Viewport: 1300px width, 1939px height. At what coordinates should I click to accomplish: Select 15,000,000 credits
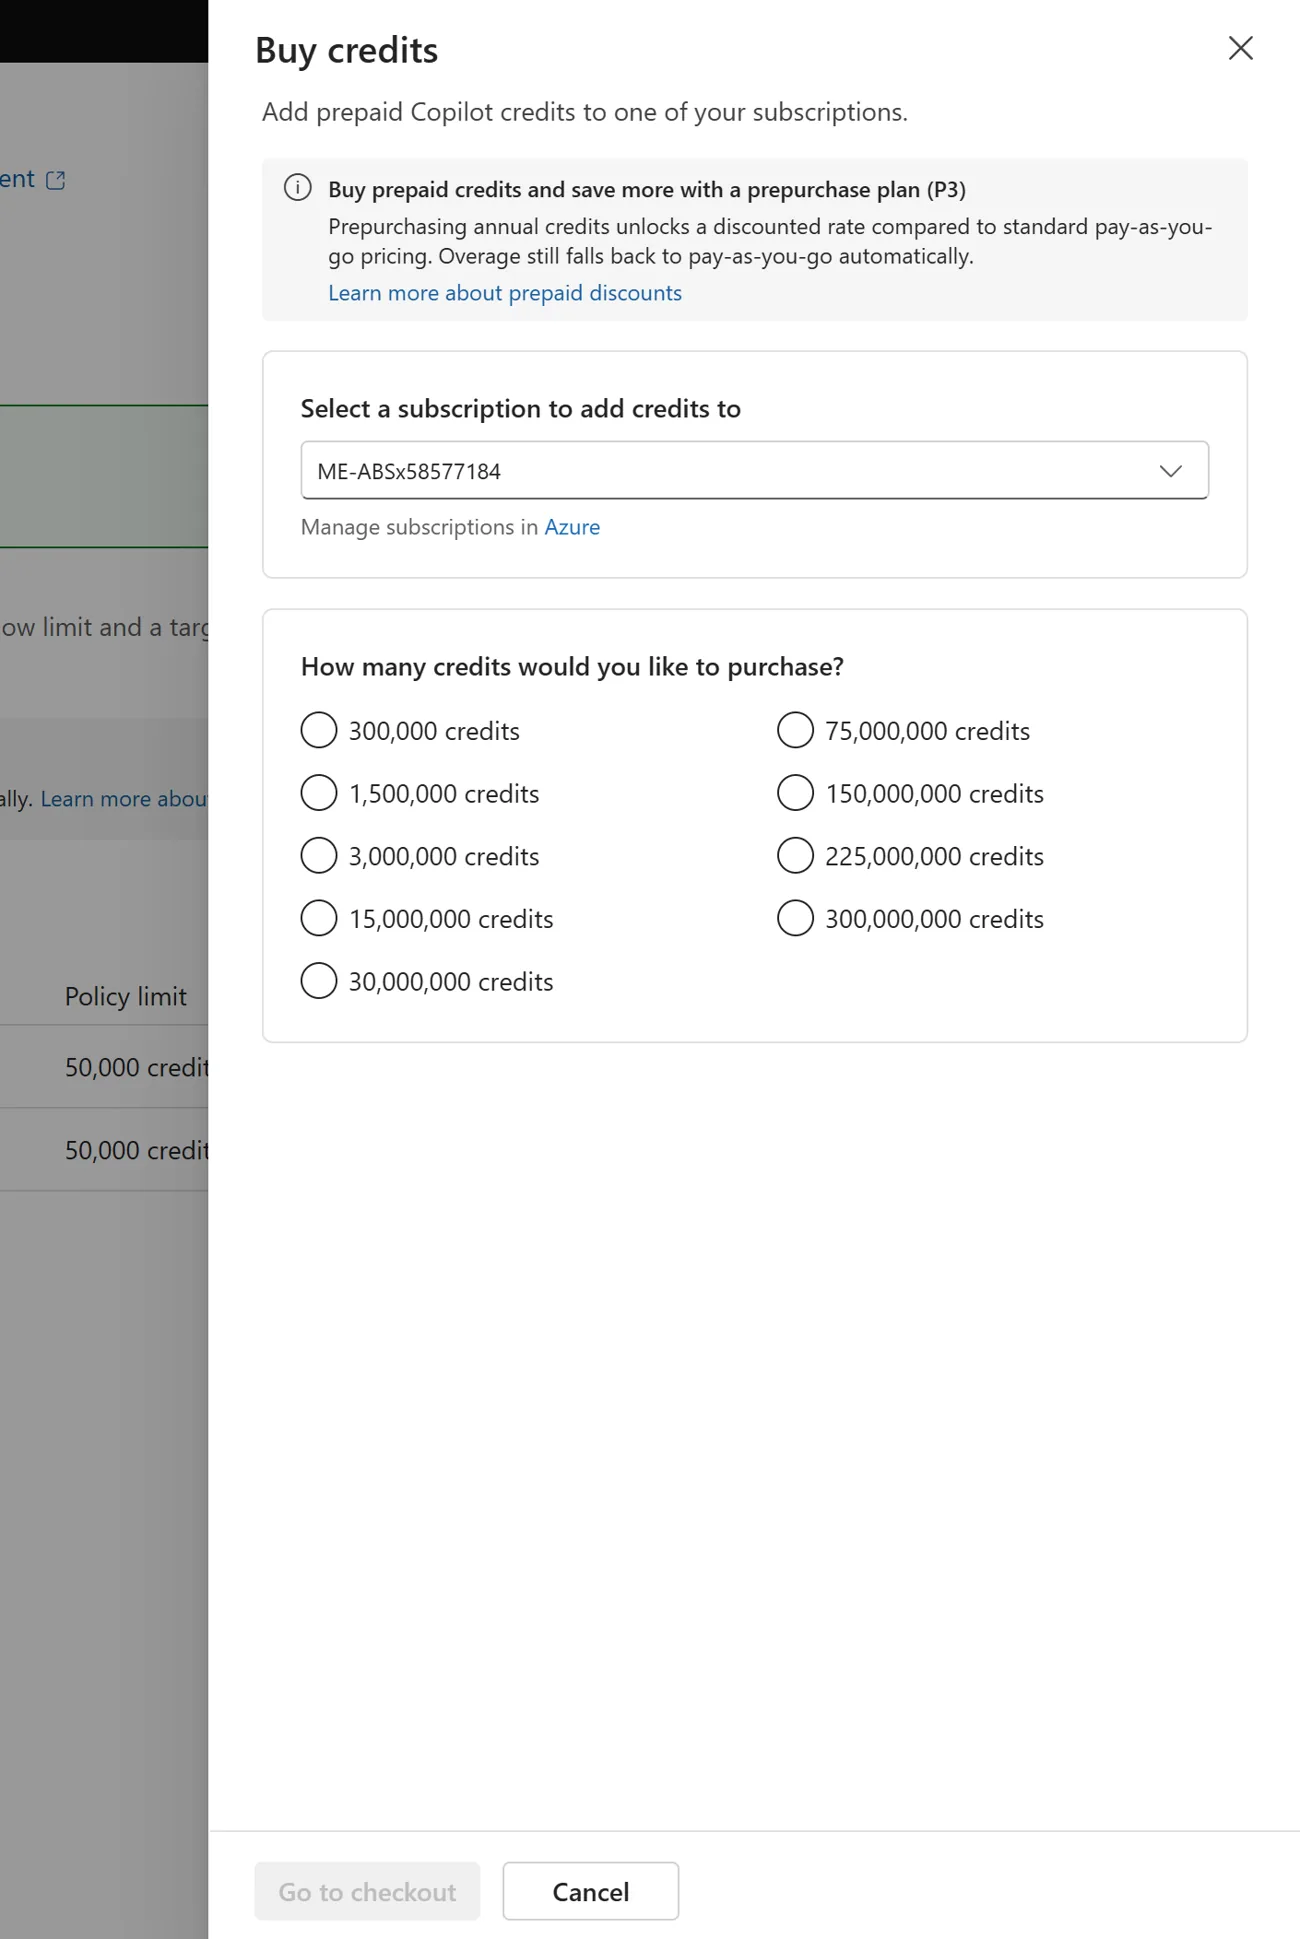(319, 918)
